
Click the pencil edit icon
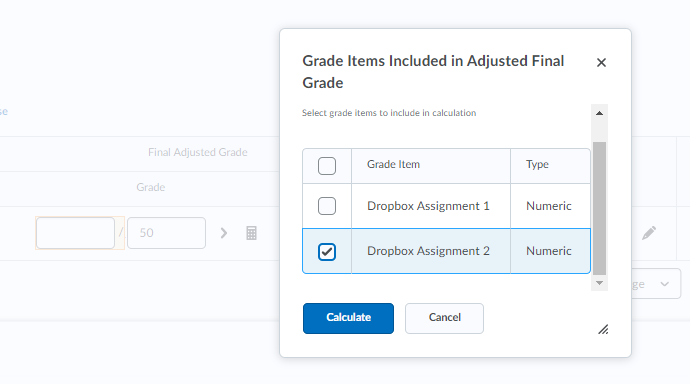point(649,233)
